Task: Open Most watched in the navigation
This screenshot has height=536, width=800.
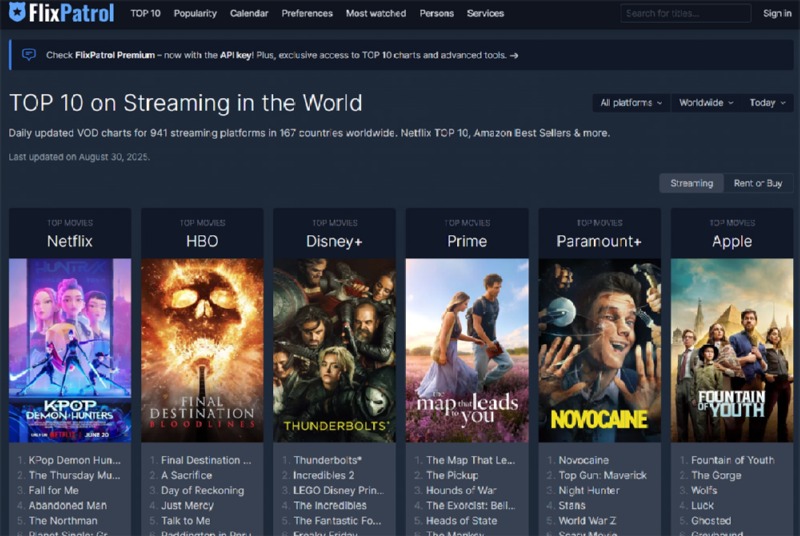Action: click(x=376, y=13)
